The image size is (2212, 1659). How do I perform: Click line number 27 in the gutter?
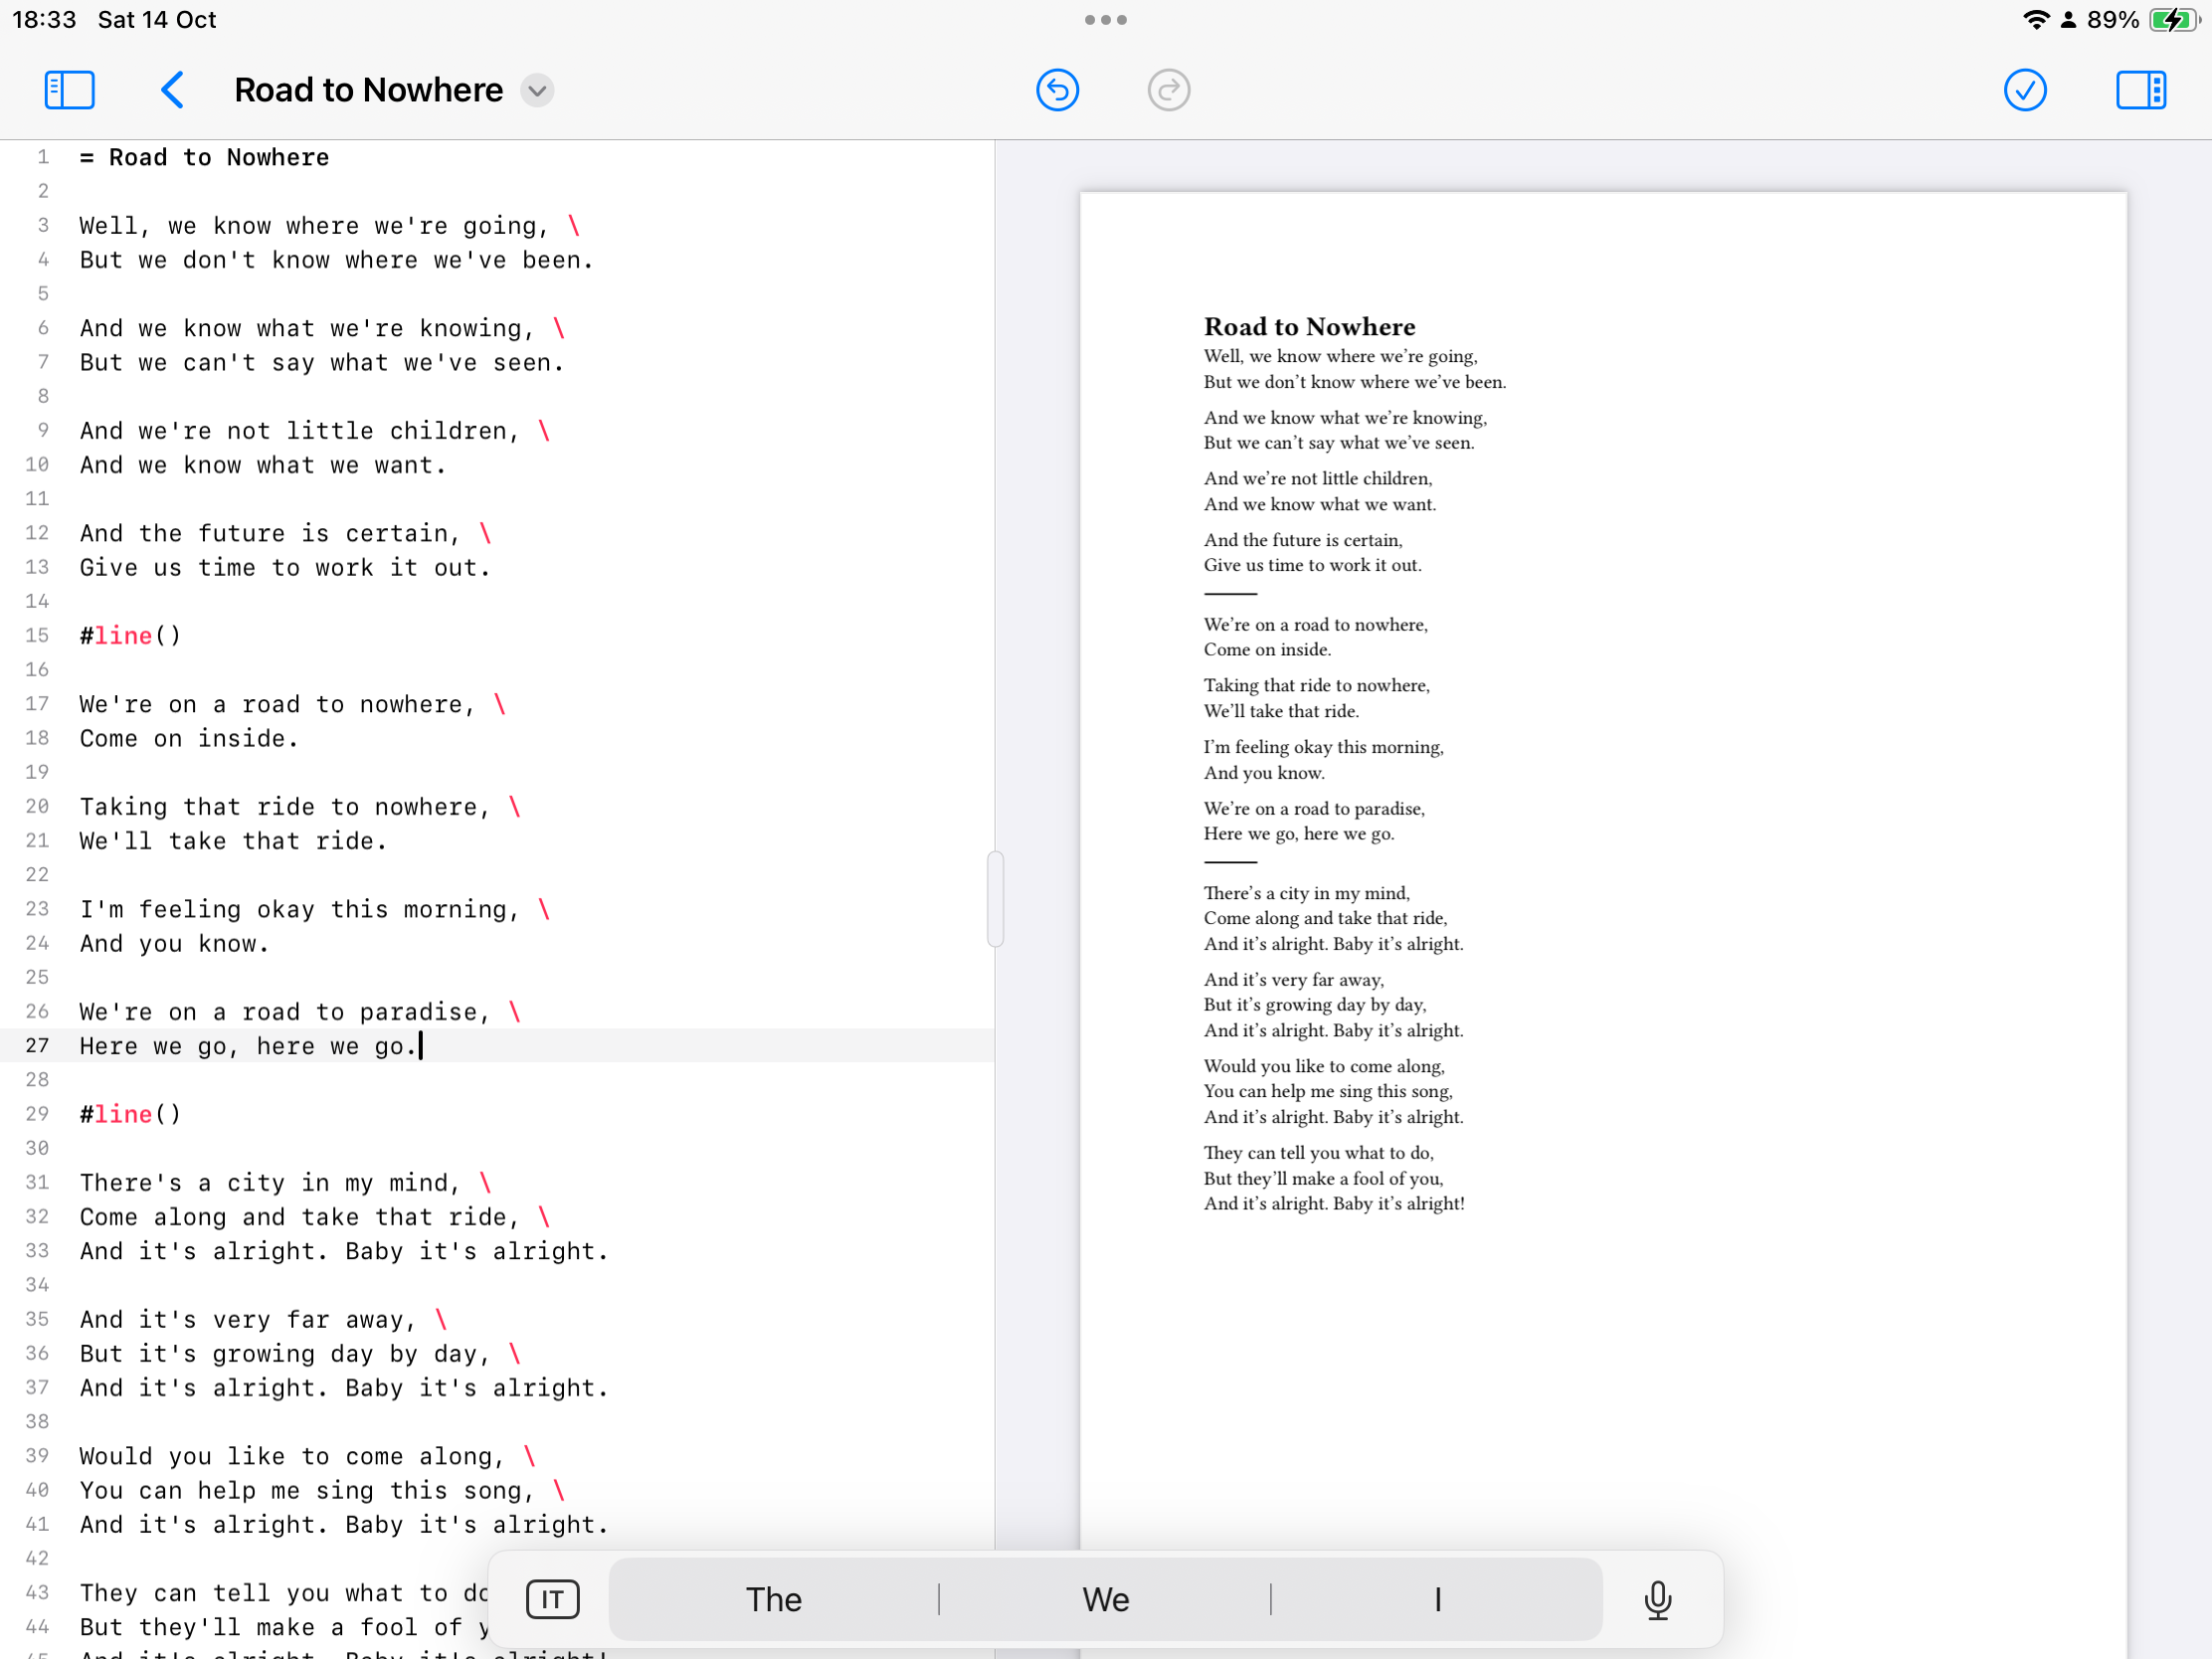click(37, 1046)
